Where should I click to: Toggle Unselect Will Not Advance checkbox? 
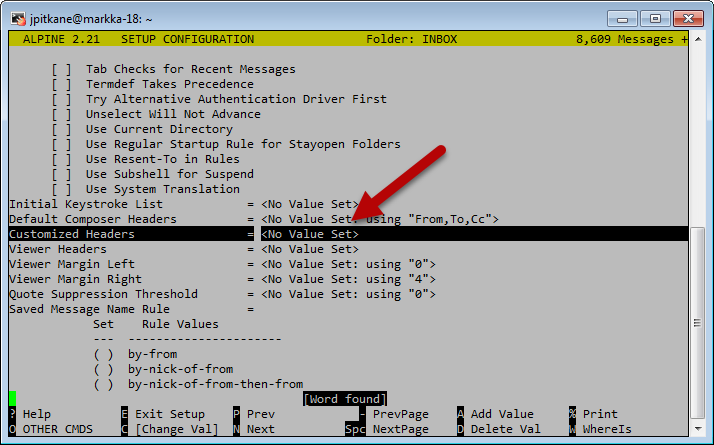[x=61, y=114]
